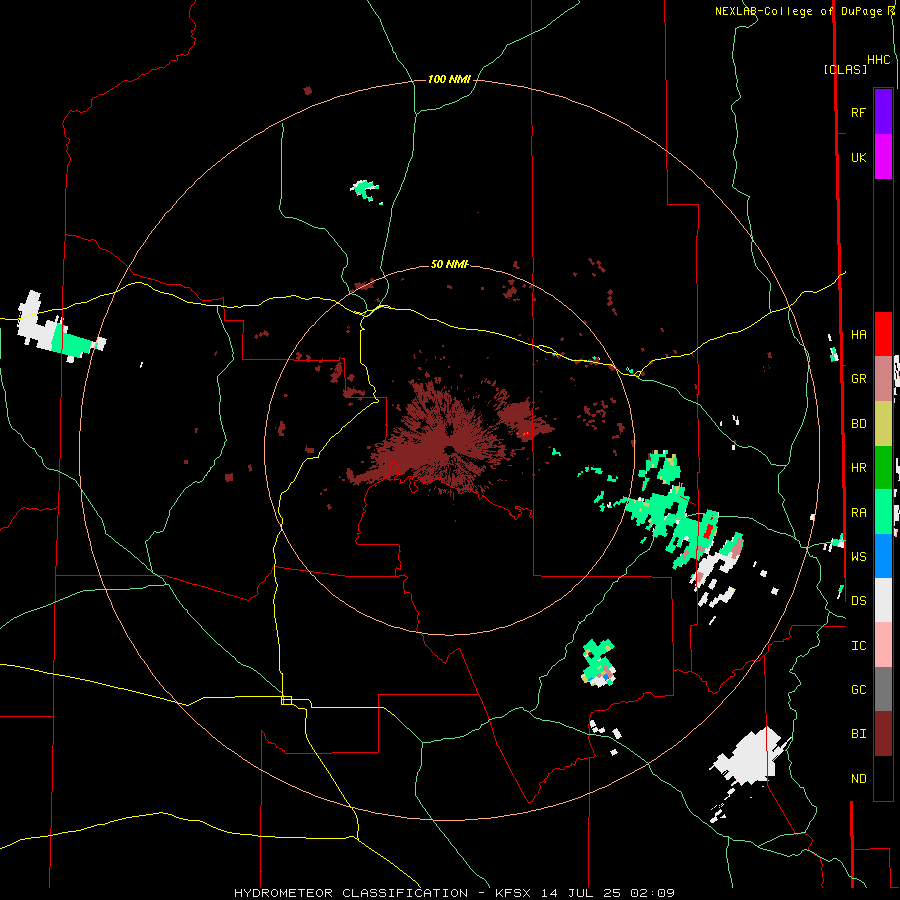Image resolution: width=900 pixels, height=900 pixels.
Task: Click the "DS" legend label
Action: pos(858,600)
